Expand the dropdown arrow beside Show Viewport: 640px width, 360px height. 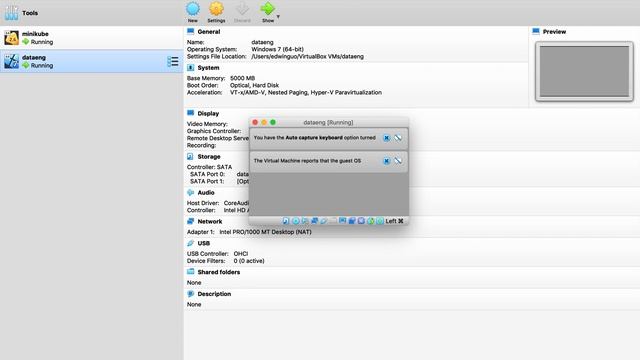click(x=278, y=17)
